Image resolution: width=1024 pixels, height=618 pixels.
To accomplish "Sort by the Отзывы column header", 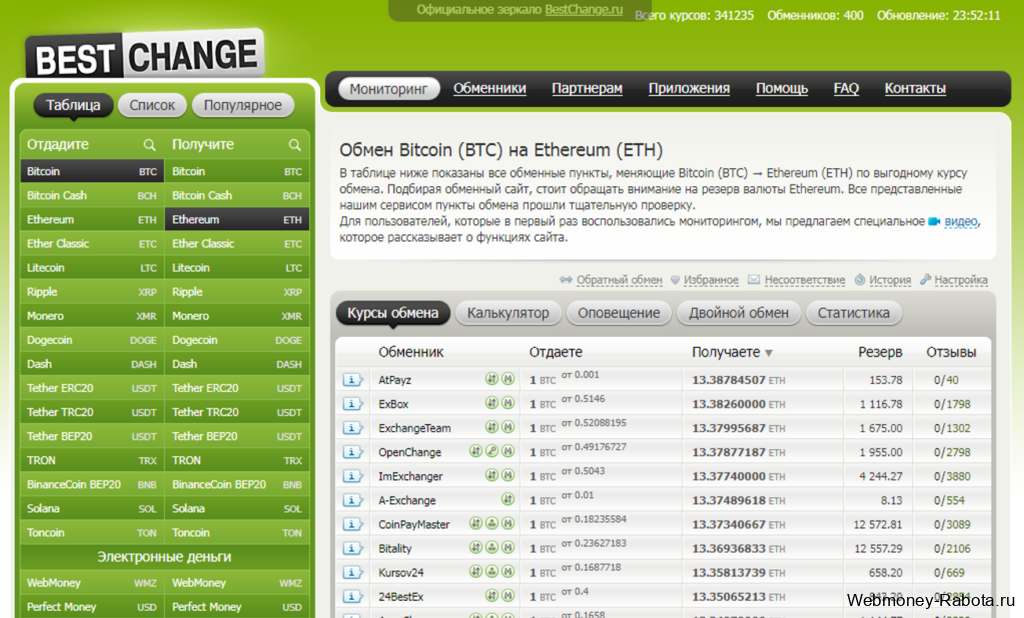I will [x=951, y=352].
